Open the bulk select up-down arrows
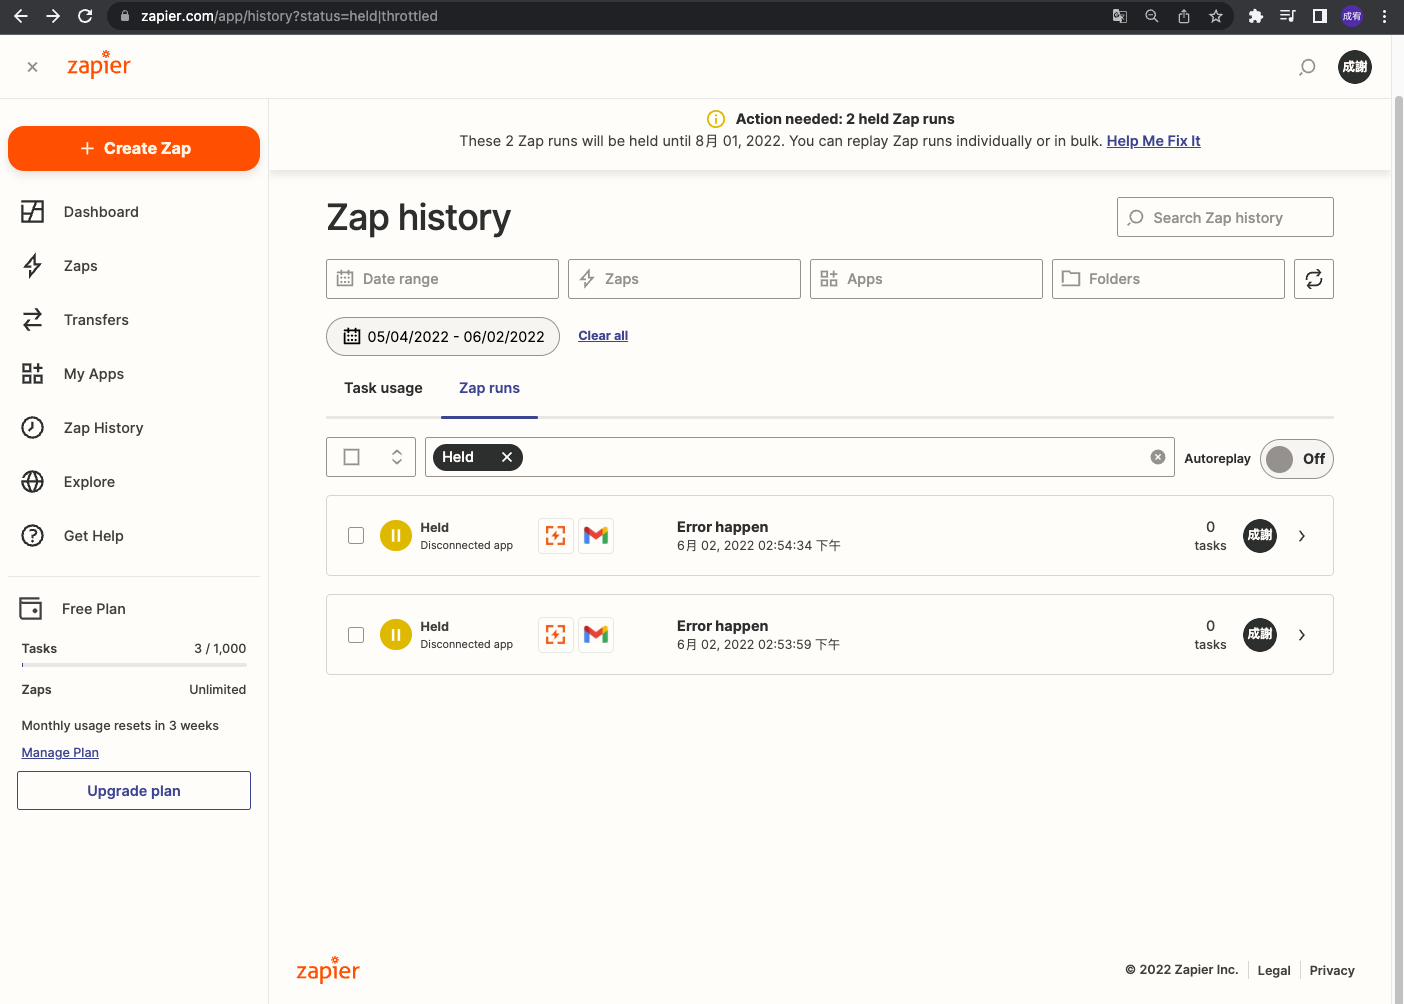The height and width of the screenshot is (1004, 1404). [397, 457]
